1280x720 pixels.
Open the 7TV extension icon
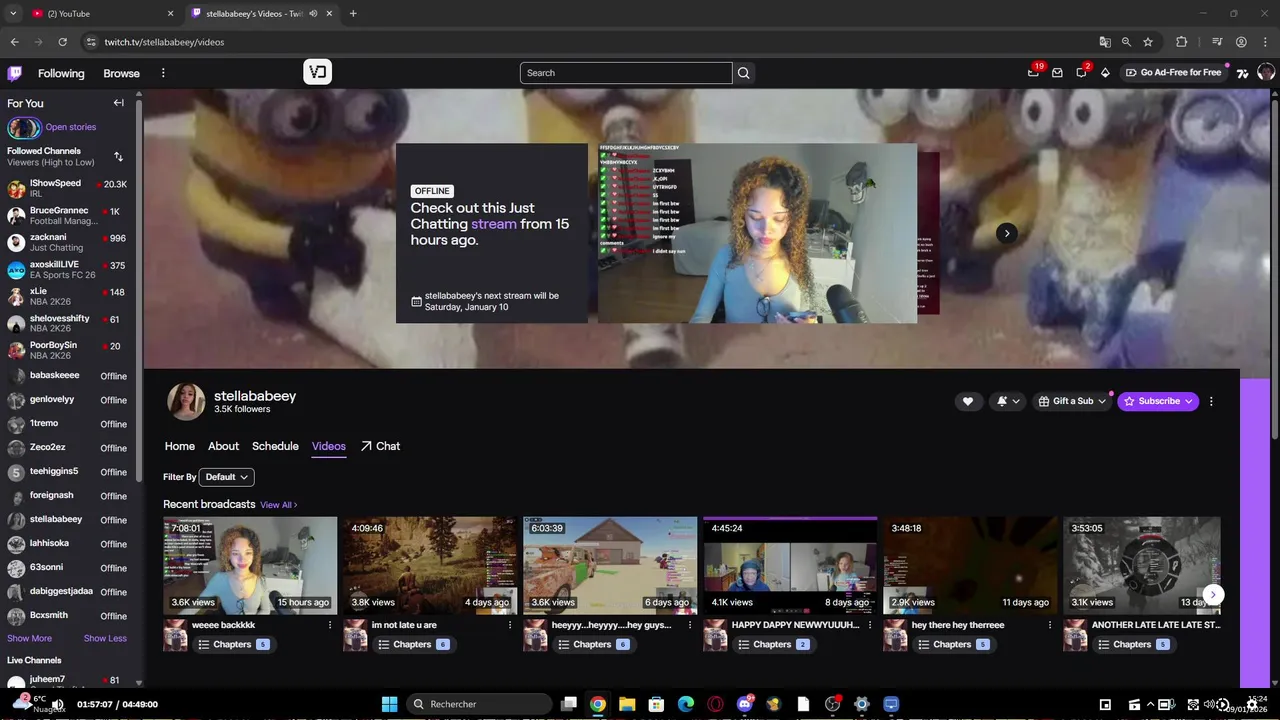click(1242, 73)
